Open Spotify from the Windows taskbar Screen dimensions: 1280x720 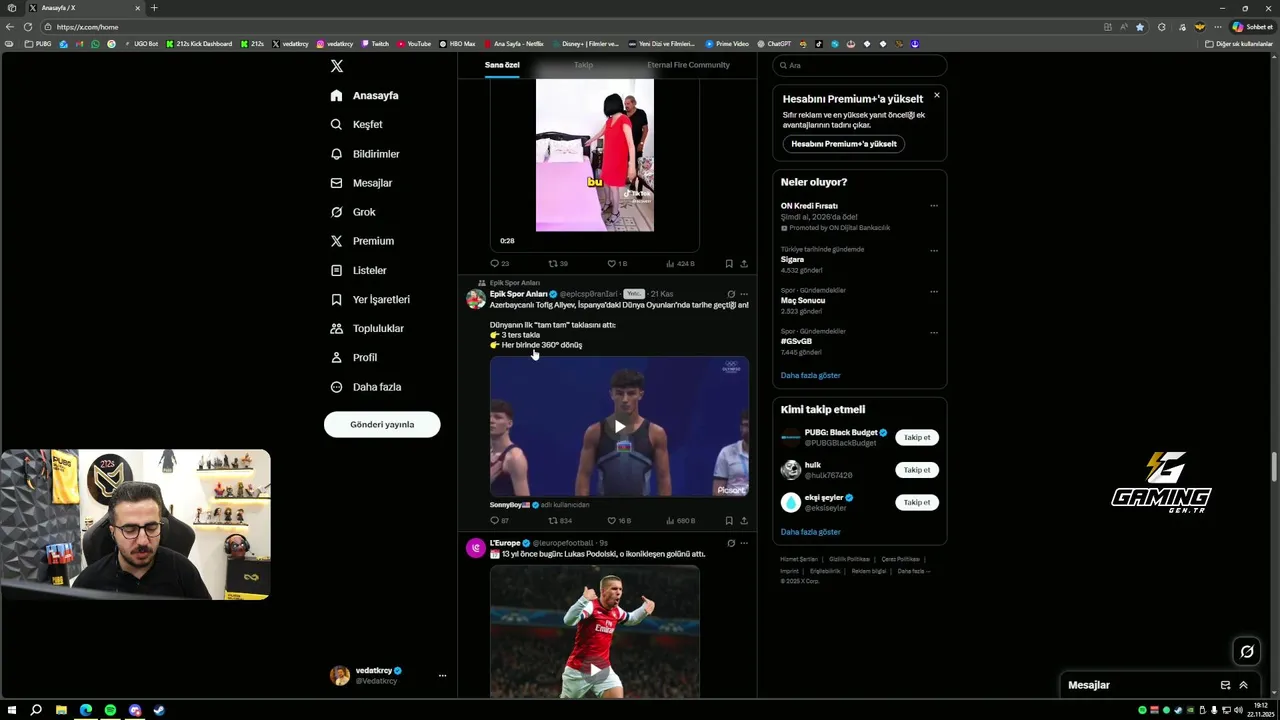click(110, 710)
